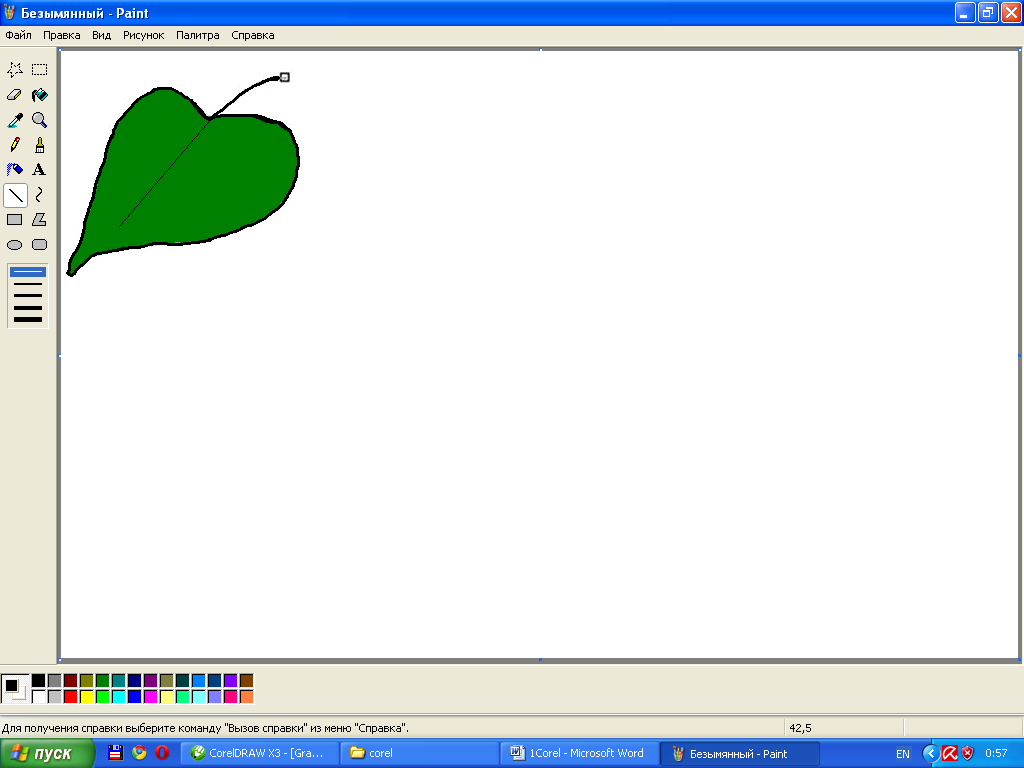This screenshot has width=1024, height=768.
Task: Open the Рисунок menu
Action: coord(144,35)
